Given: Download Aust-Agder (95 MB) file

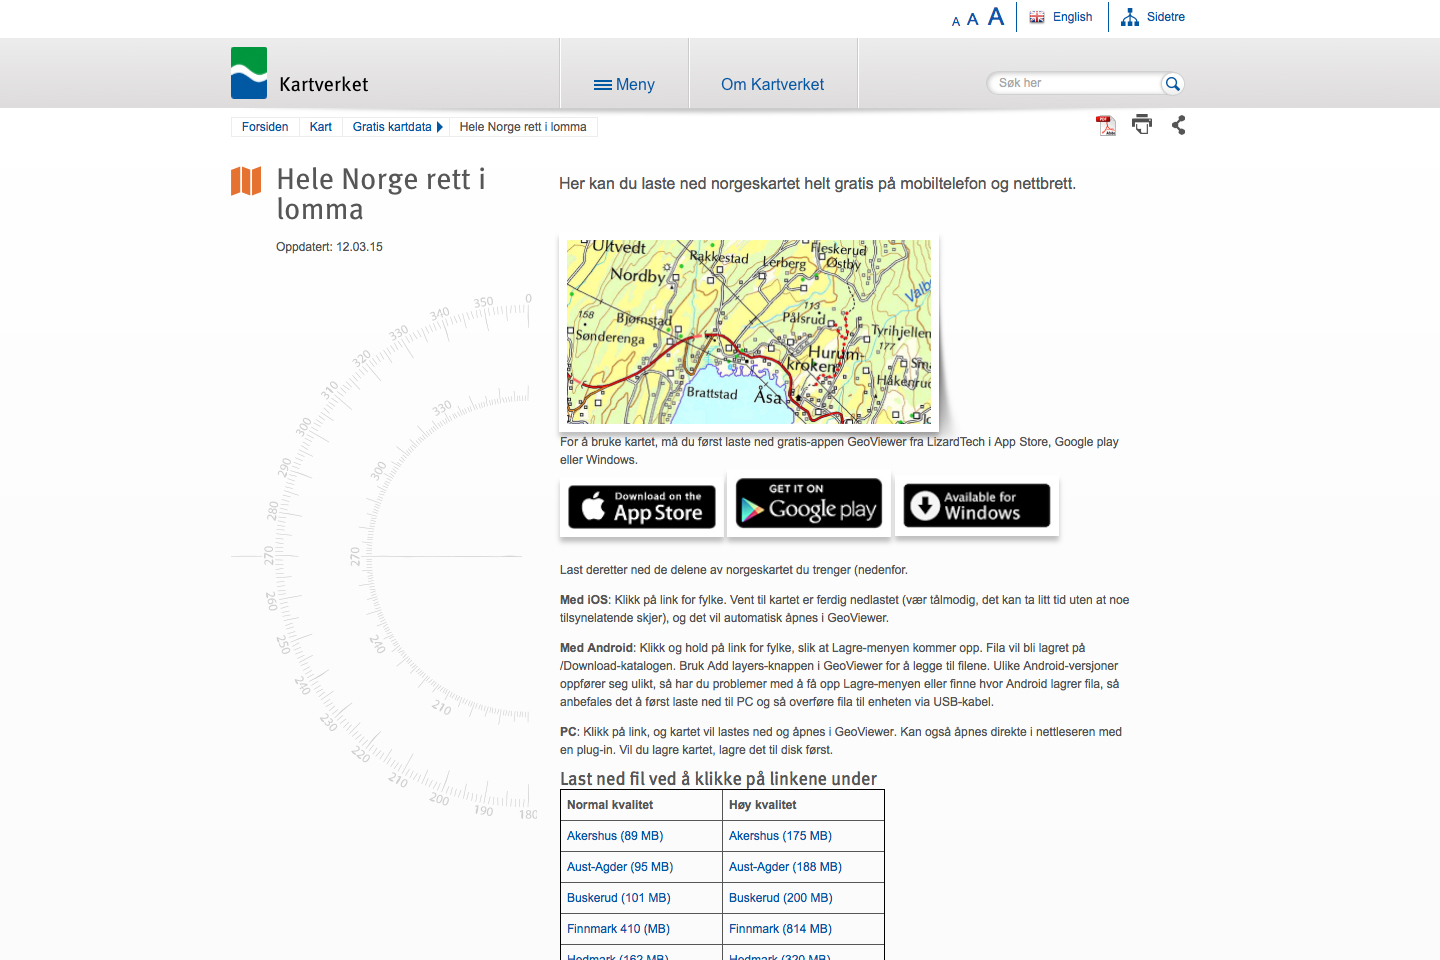Looking at the screenshot, I should point(620,867).
